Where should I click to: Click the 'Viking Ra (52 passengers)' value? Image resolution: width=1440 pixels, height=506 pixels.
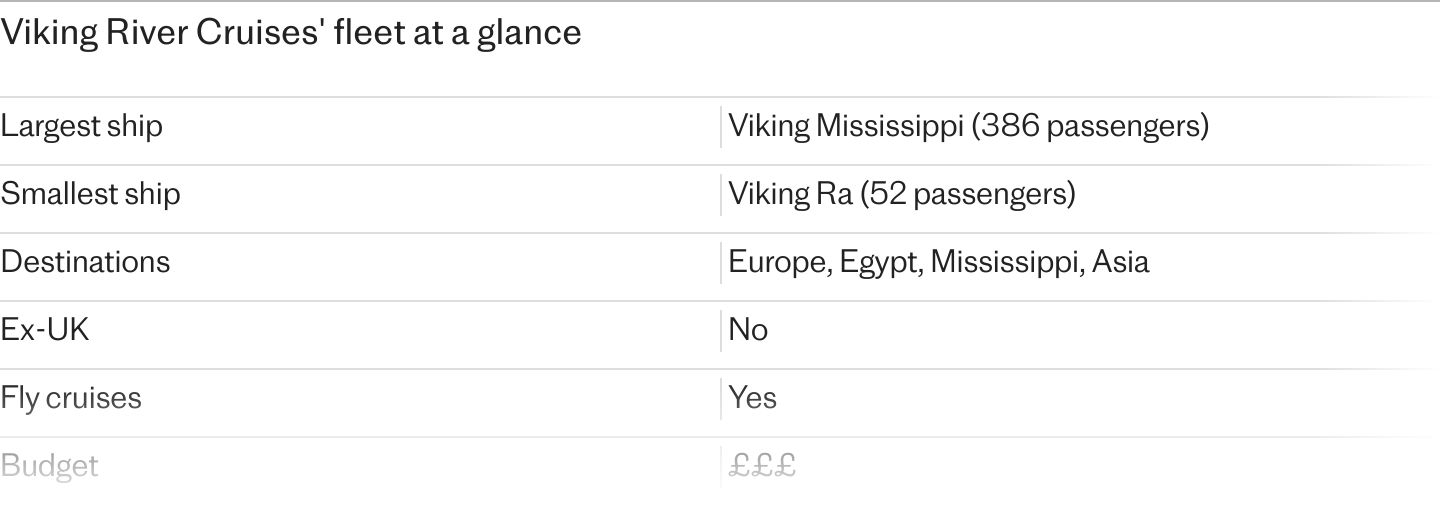pyautogui.click(x=901, y=194)
